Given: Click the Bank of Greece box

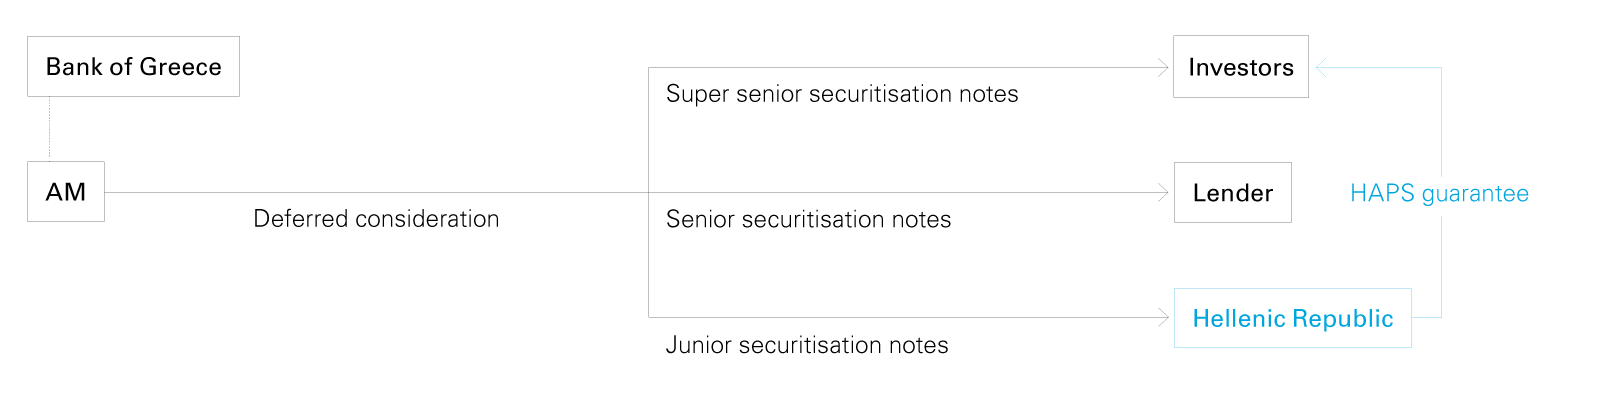Looking at the screenshot, I should (x=133, y=67).
